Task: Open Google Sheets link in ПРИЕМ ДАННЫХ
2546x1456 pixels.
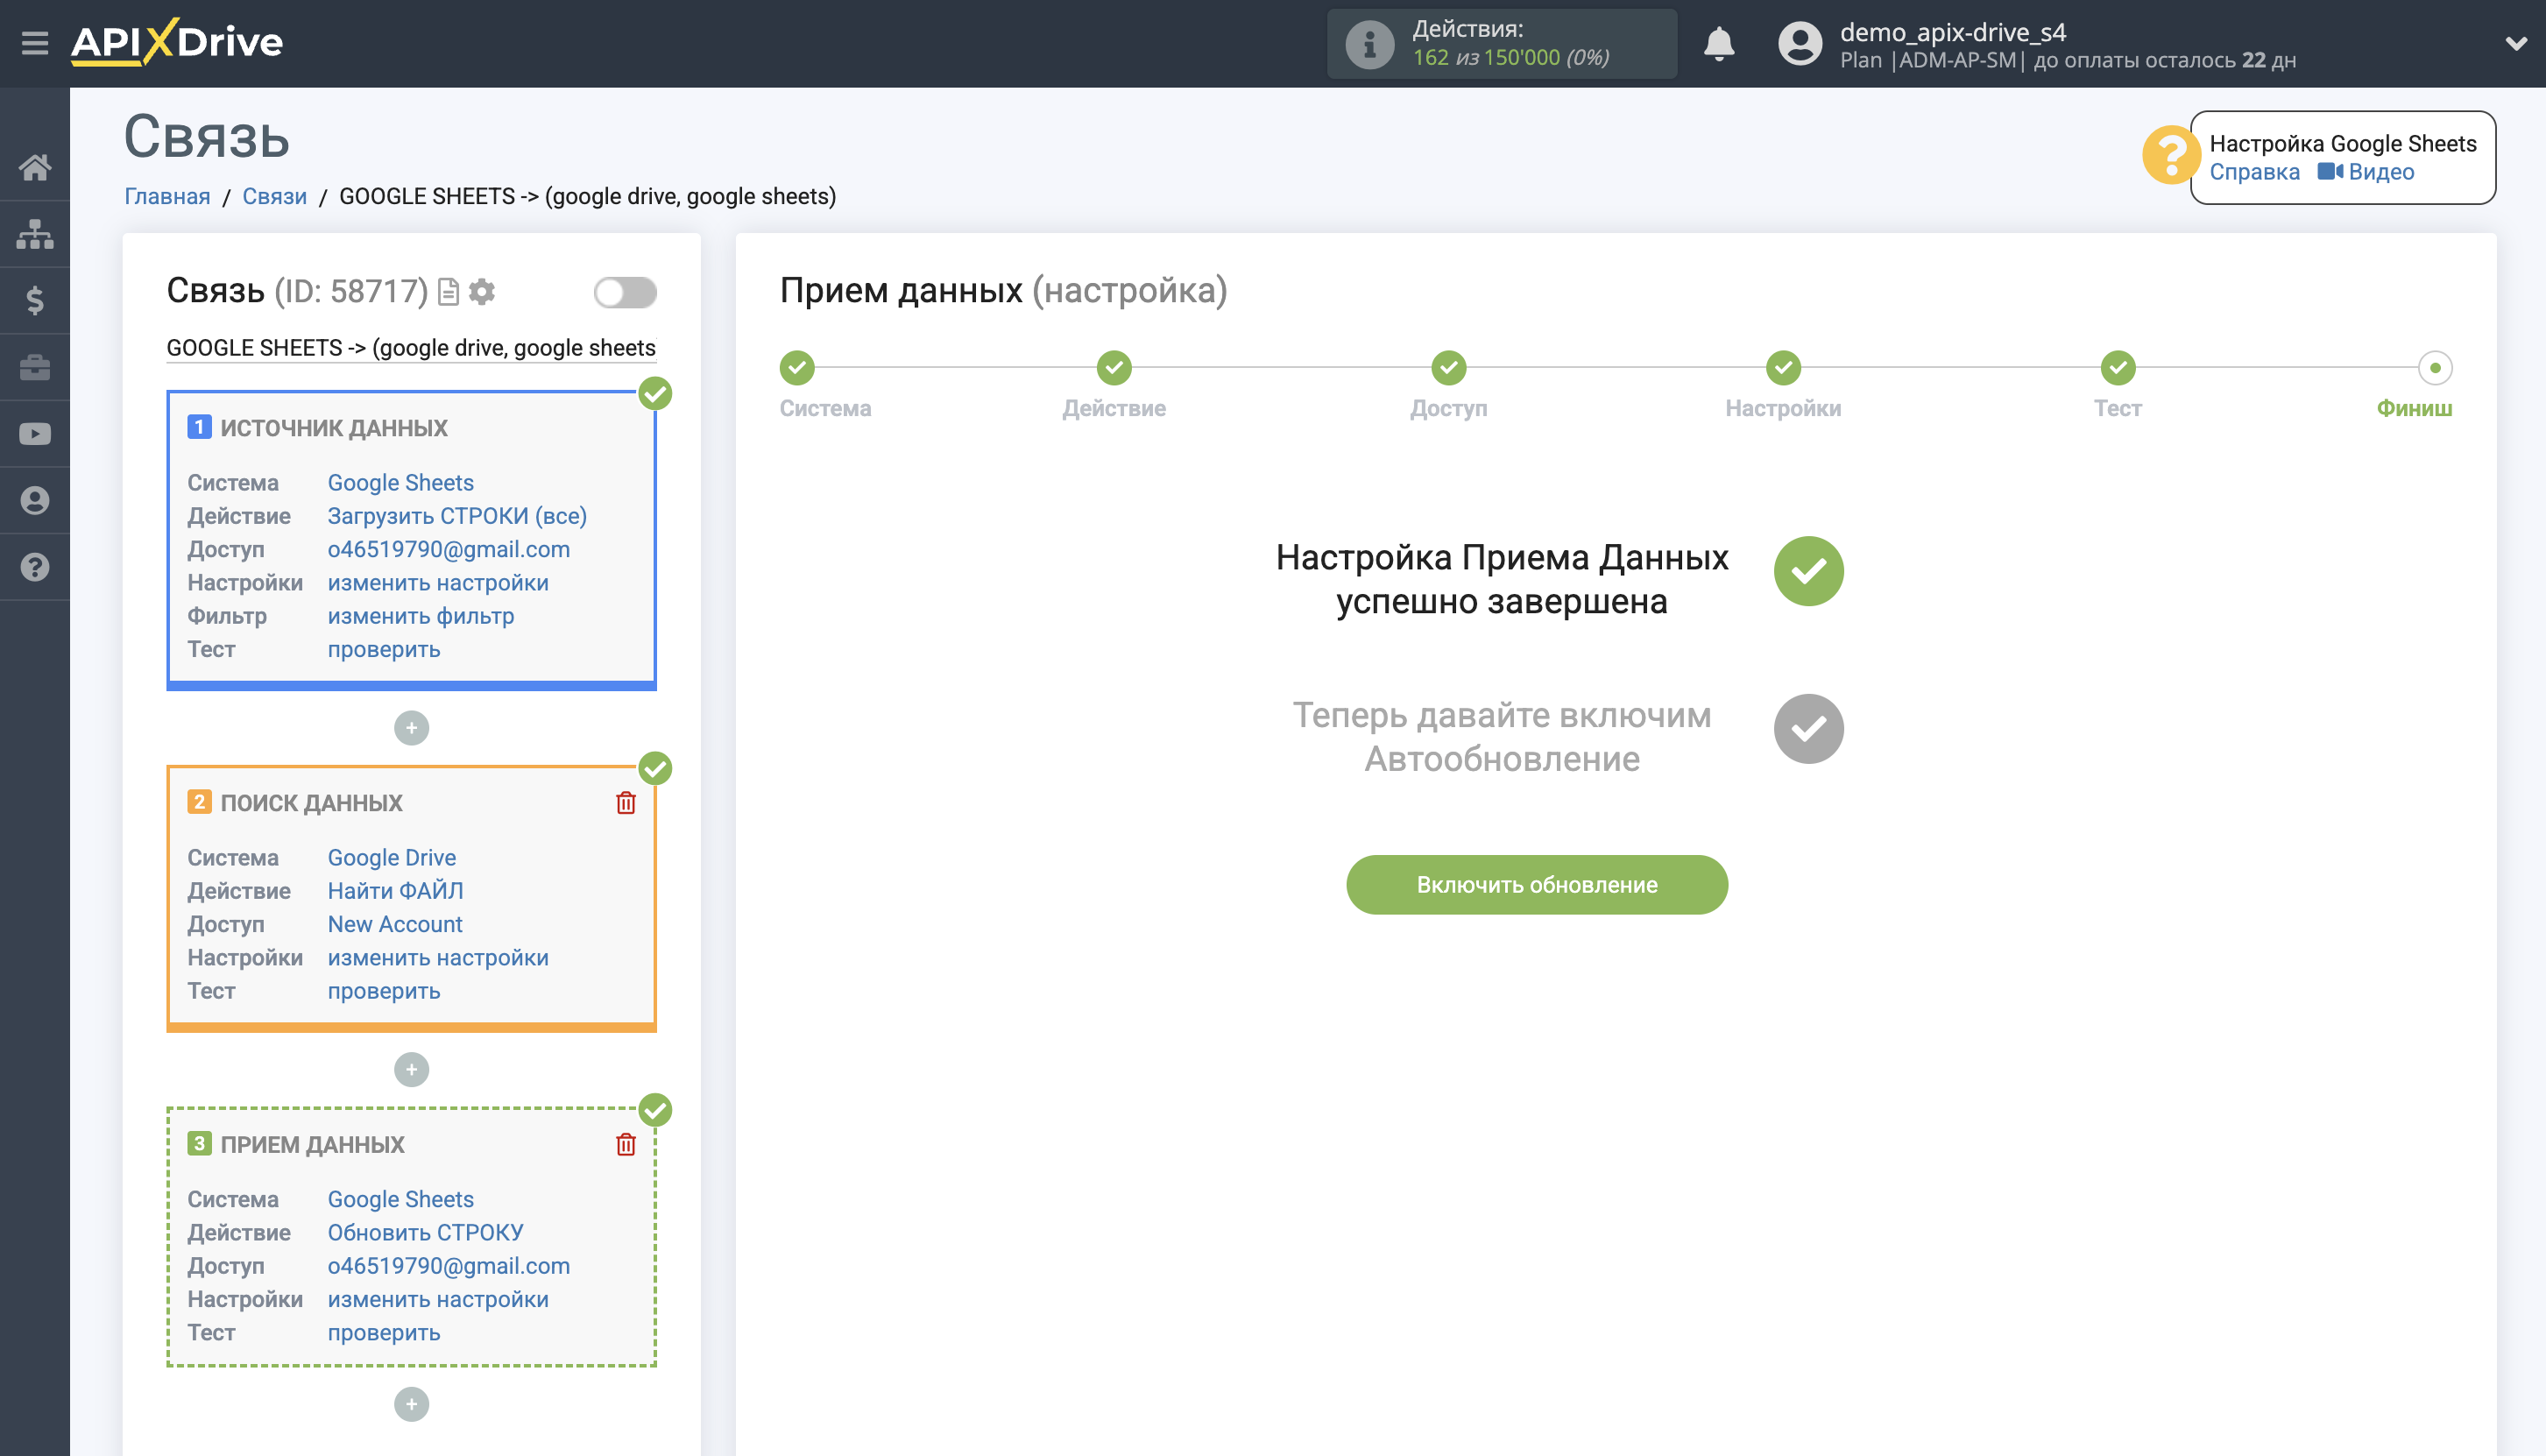Action: point(401,1200)
